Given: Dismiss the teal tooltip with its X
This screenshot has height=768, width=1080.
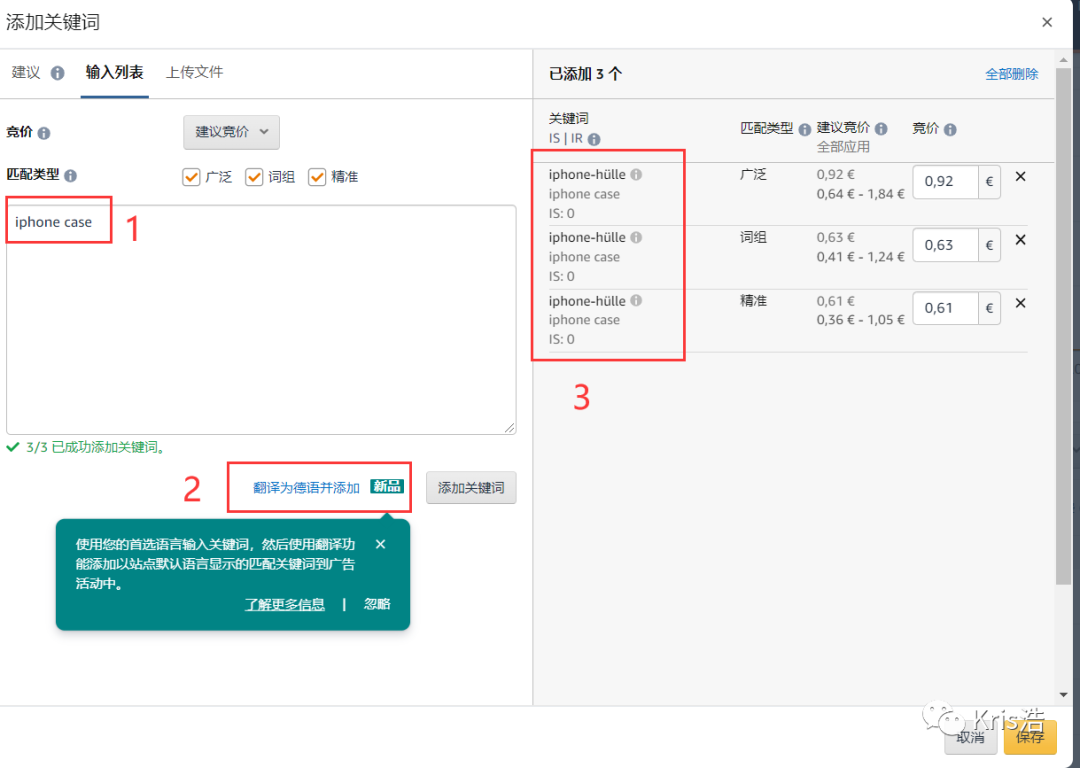Looking at the screenshot, I should [380, 544].
